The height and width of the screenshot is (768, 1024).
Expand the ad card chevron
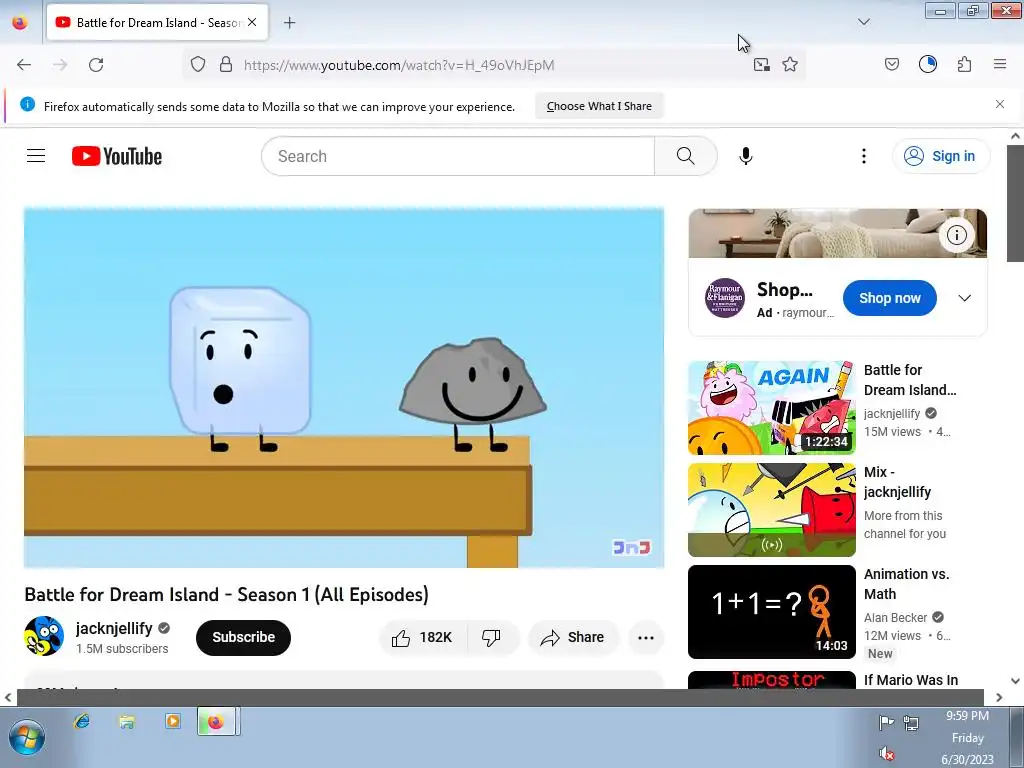tap(965, 298)
